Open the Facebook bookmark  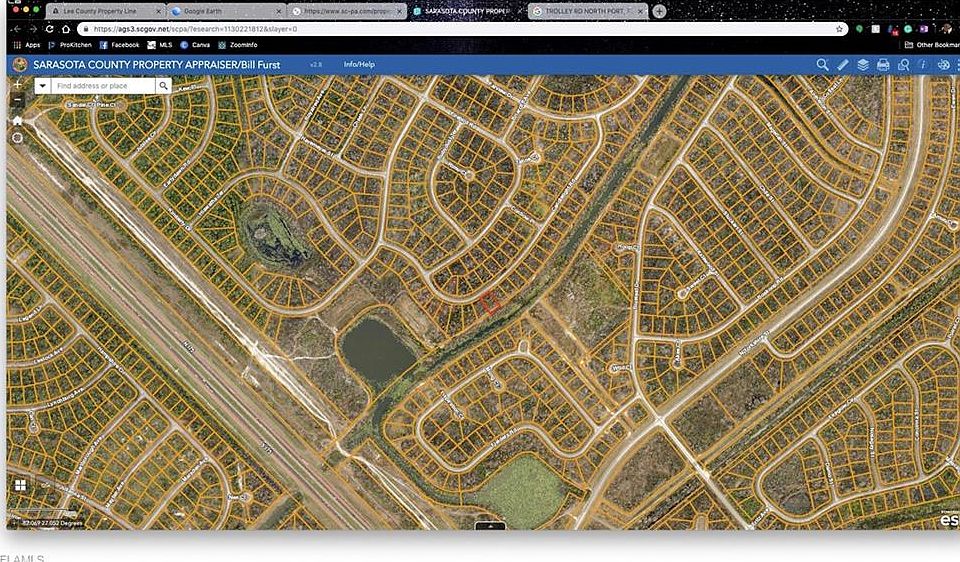119,45
